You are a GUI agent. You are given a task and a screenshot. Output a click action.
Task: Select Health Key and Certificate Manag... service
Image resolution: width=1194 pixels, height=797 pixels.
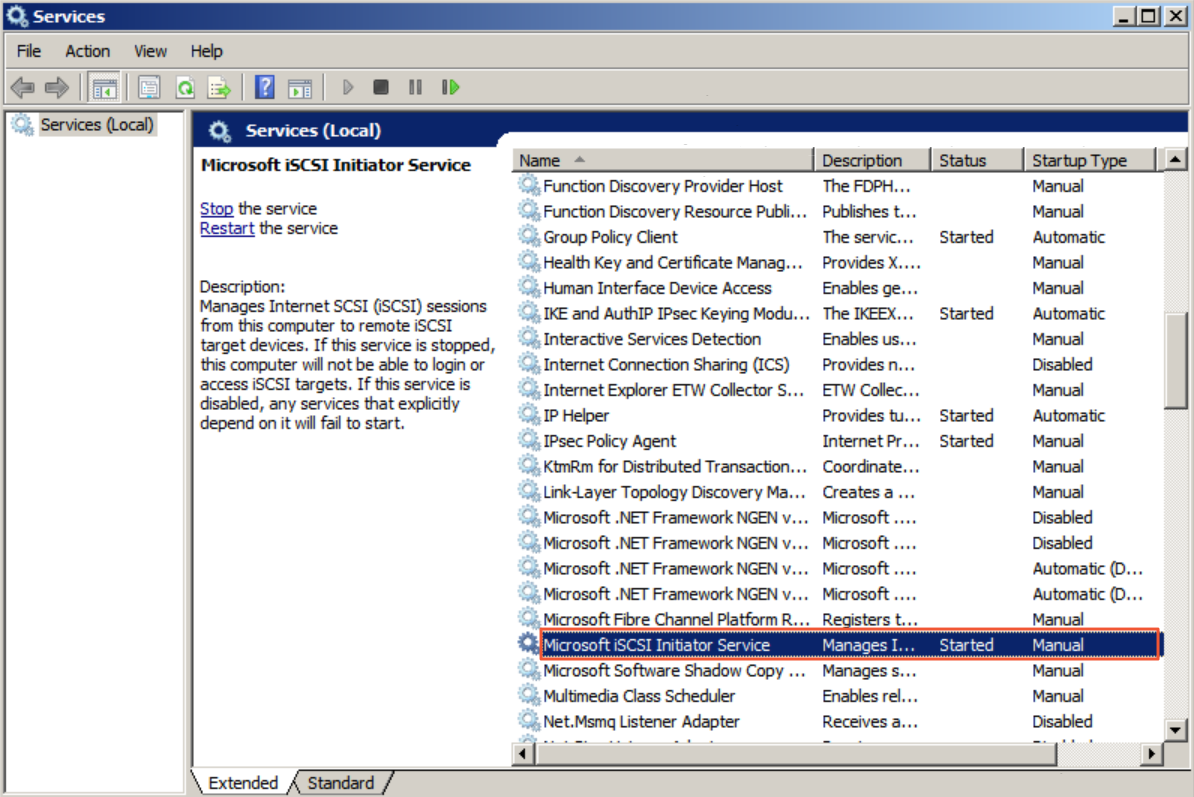(x=672, y=263)
